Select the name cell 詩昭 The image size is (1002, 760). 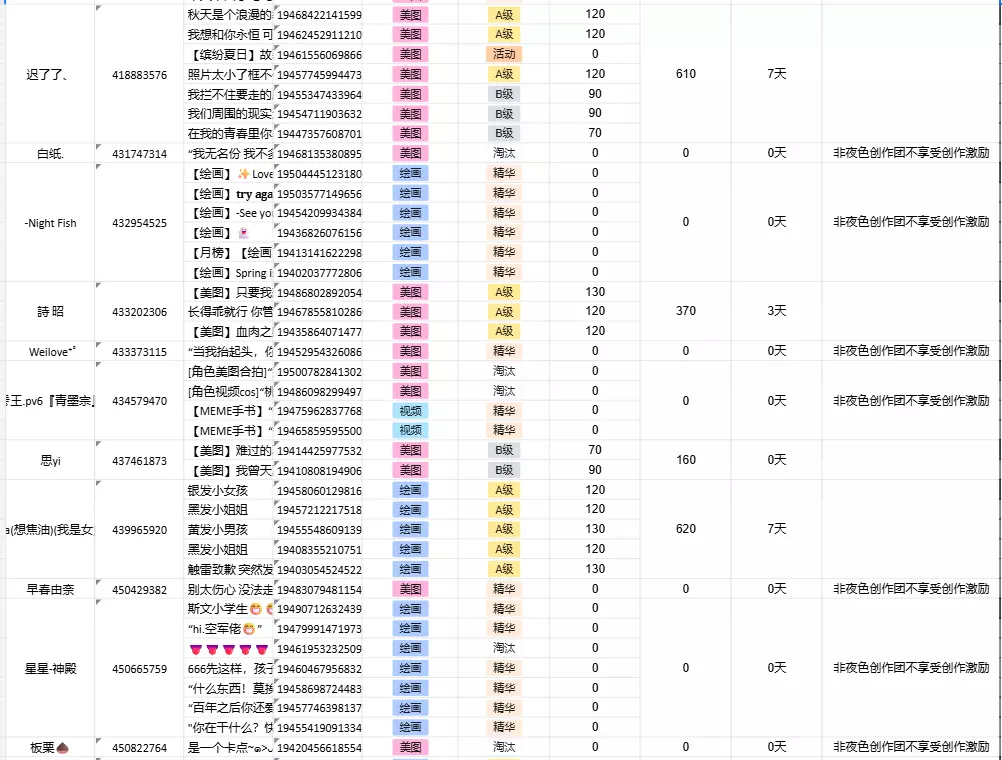(50, 312)
